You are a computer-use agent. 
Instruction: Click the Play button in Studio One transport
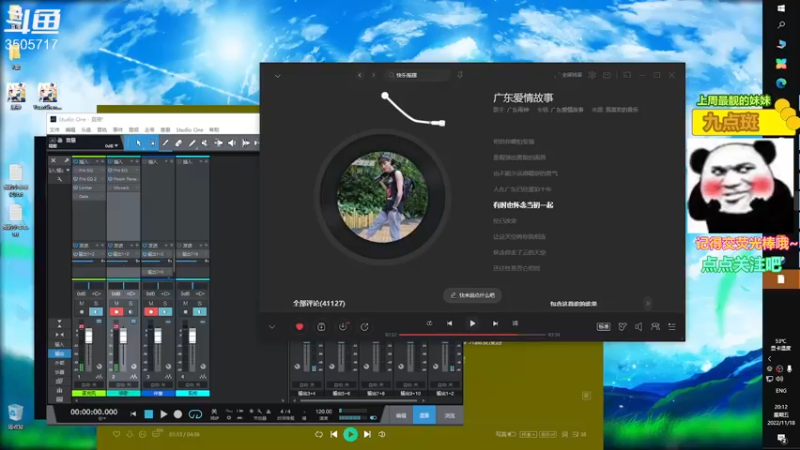click(163, 414)
